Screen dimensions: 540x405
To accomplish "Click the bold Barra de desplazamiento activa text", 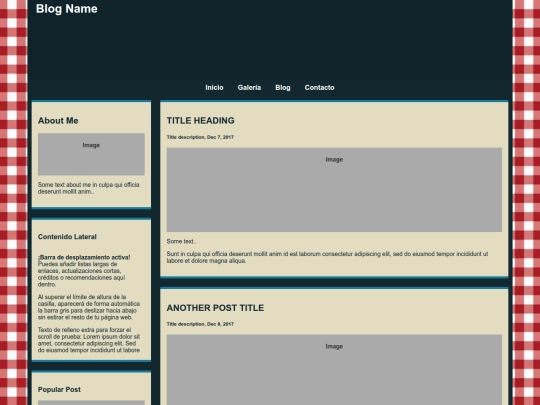I will click(84, 257).
